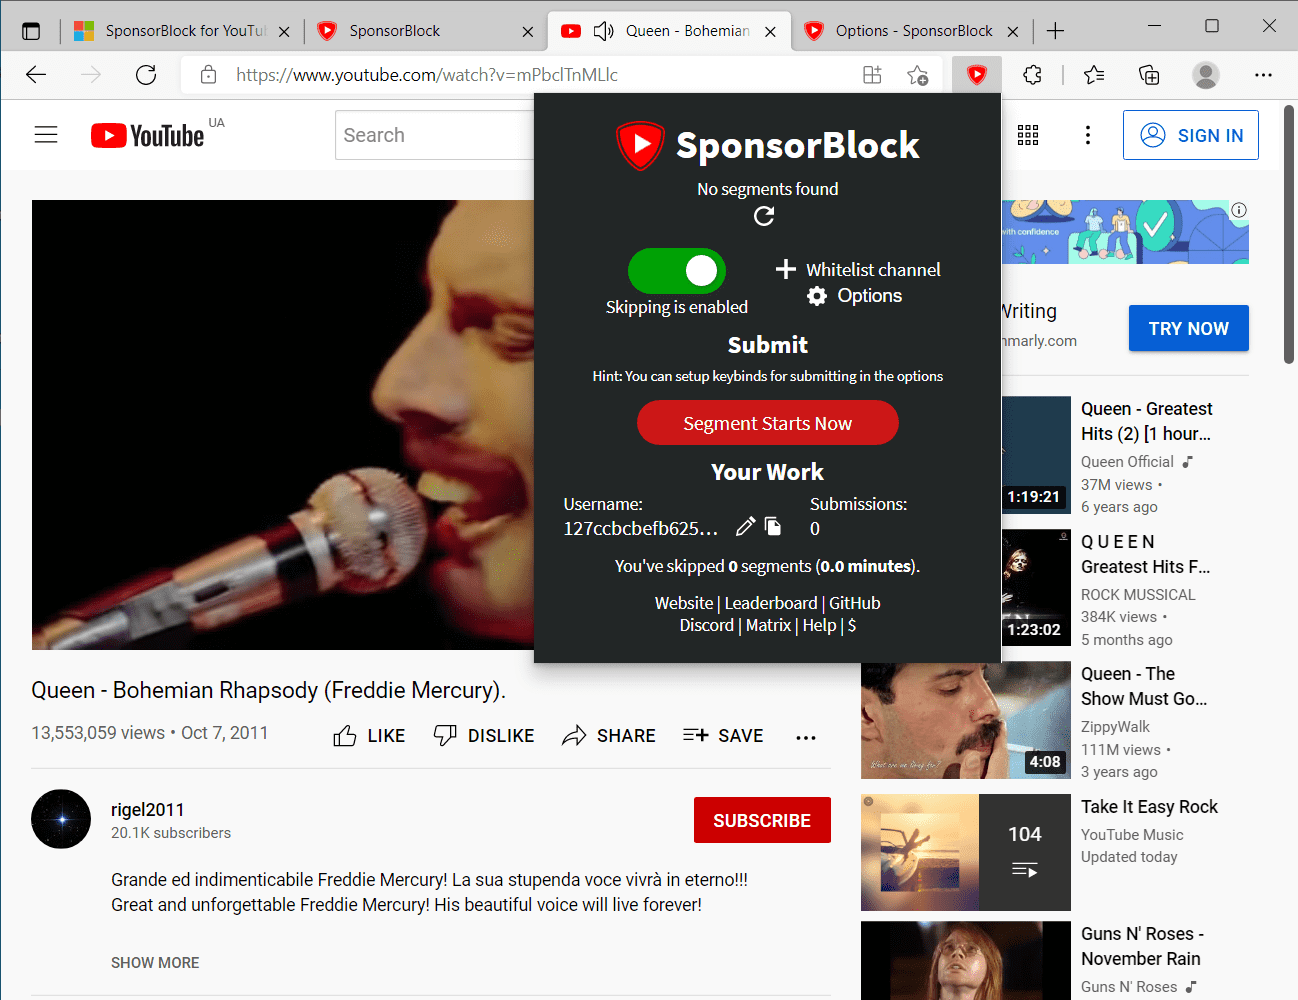Open YouTube settings three-dot menu
The width and height of the screenshot is (1298, 1000).
tap(1088, 135)
